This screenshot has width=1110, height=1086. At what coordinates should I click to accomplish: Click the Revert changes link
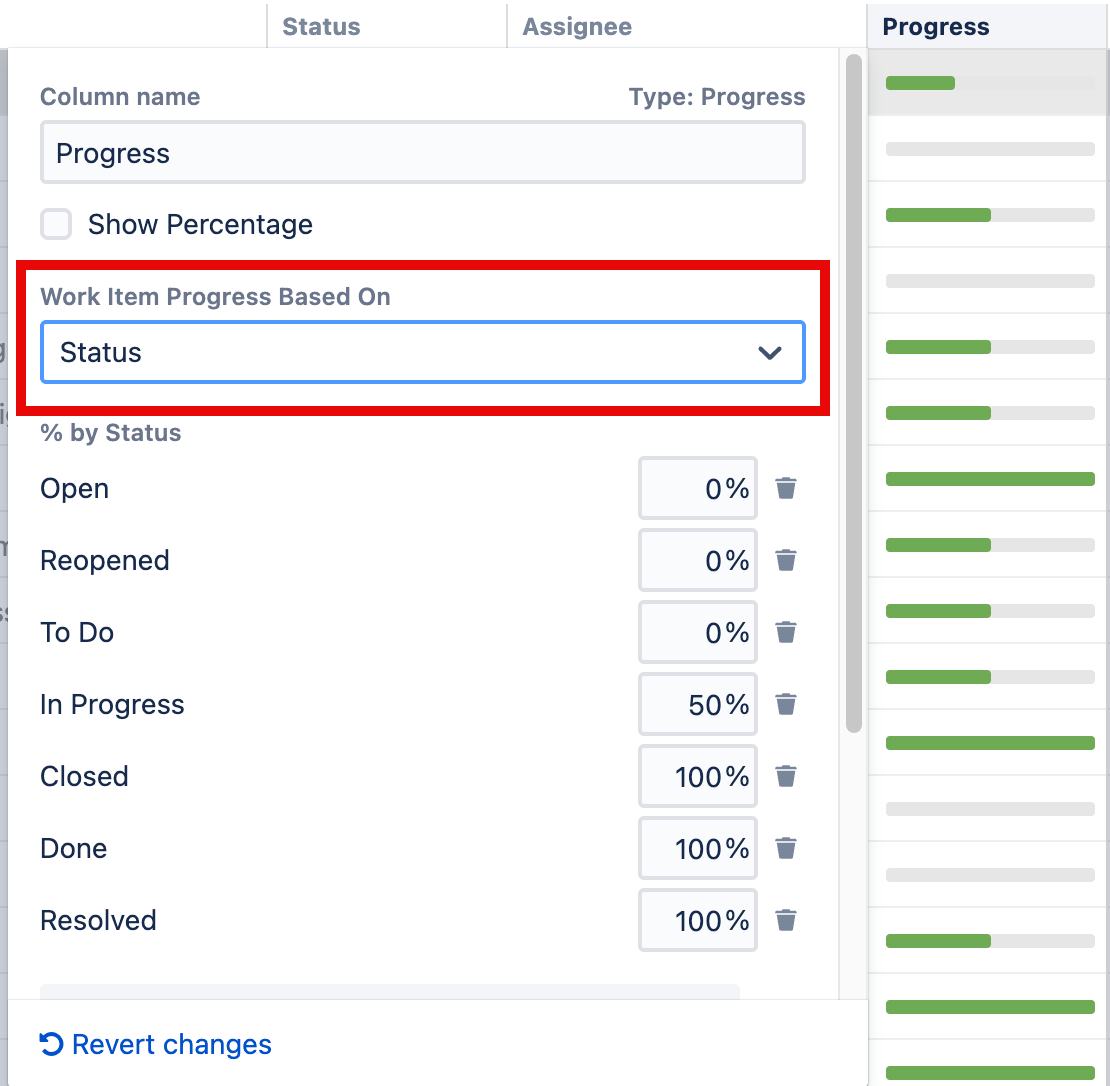[x=170, y=1044]
